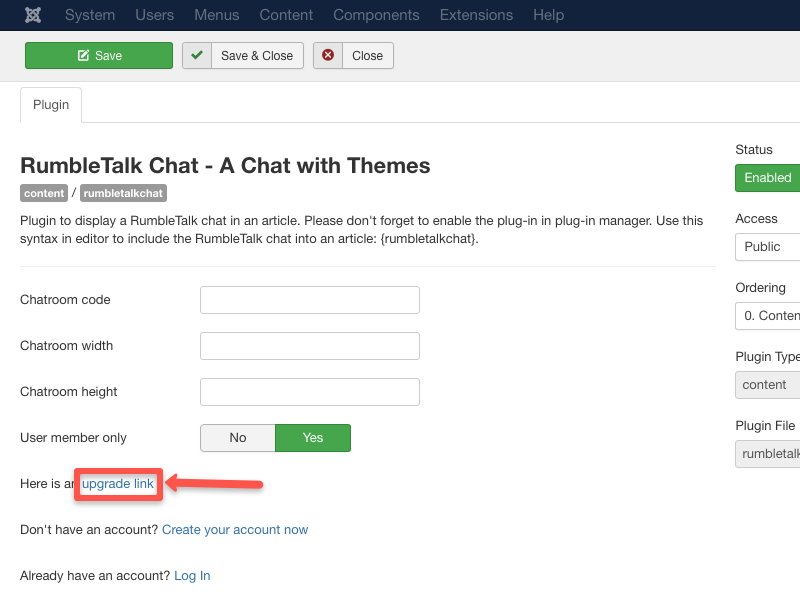Screen dimensions: 800x600
Task: Open the Extensions menu
Action: (x=476, y=15)
